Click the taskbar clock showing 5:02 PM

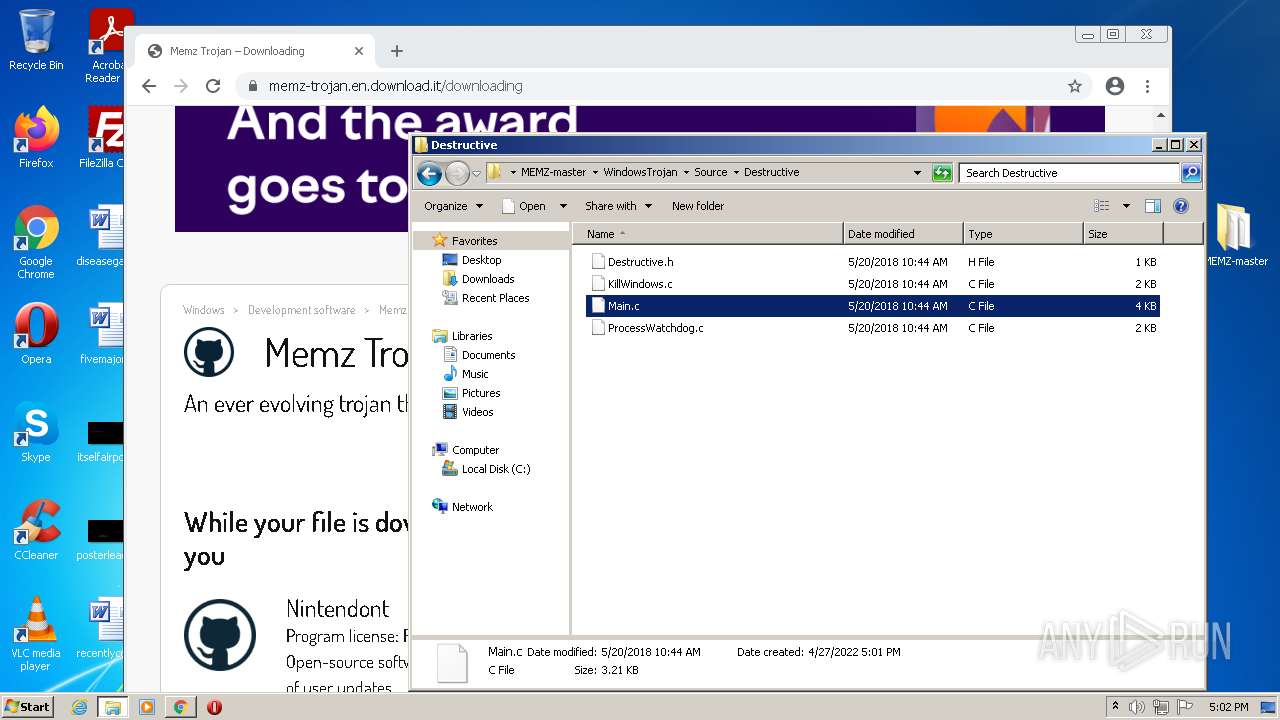point(1228,707)
